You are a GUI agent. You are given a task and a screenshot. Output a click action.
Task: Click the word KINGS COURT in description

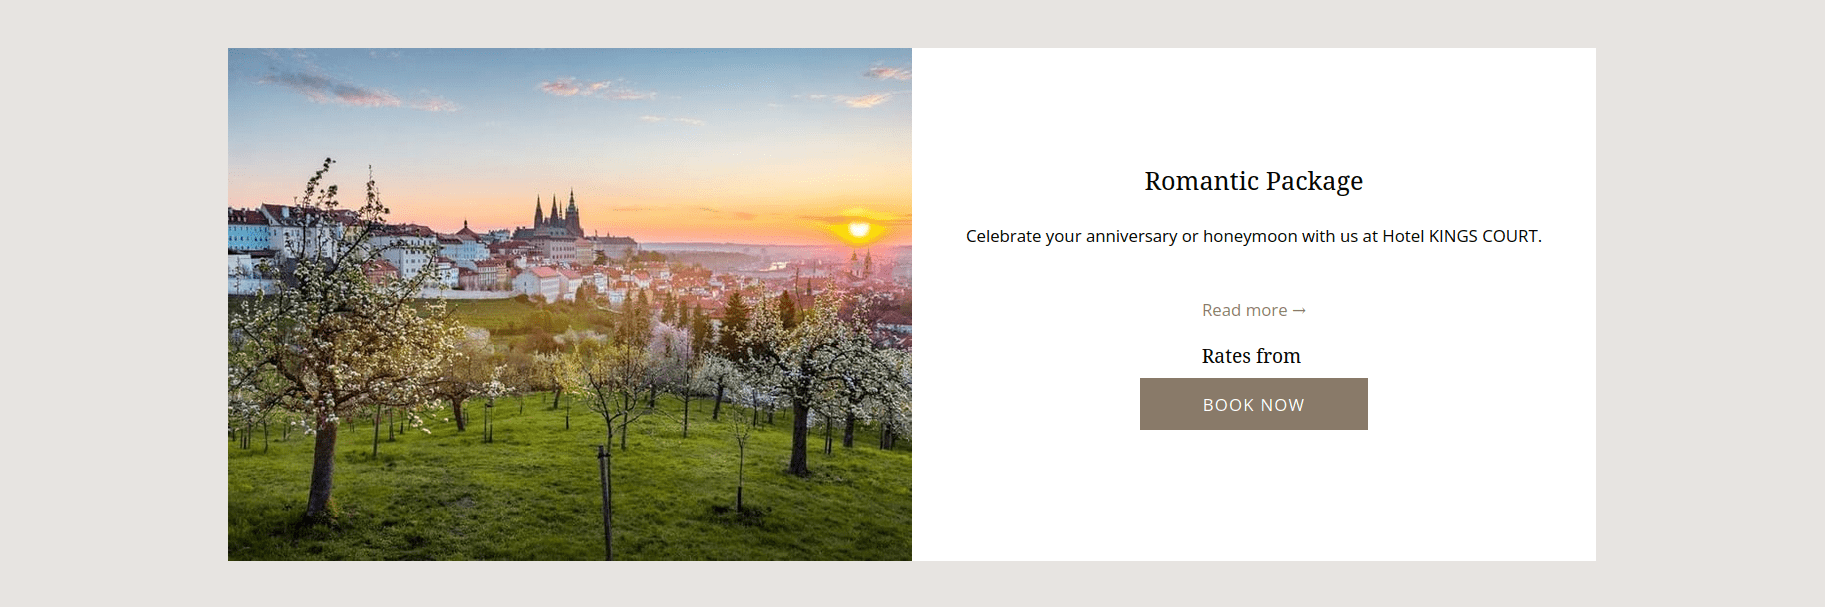1484,236
